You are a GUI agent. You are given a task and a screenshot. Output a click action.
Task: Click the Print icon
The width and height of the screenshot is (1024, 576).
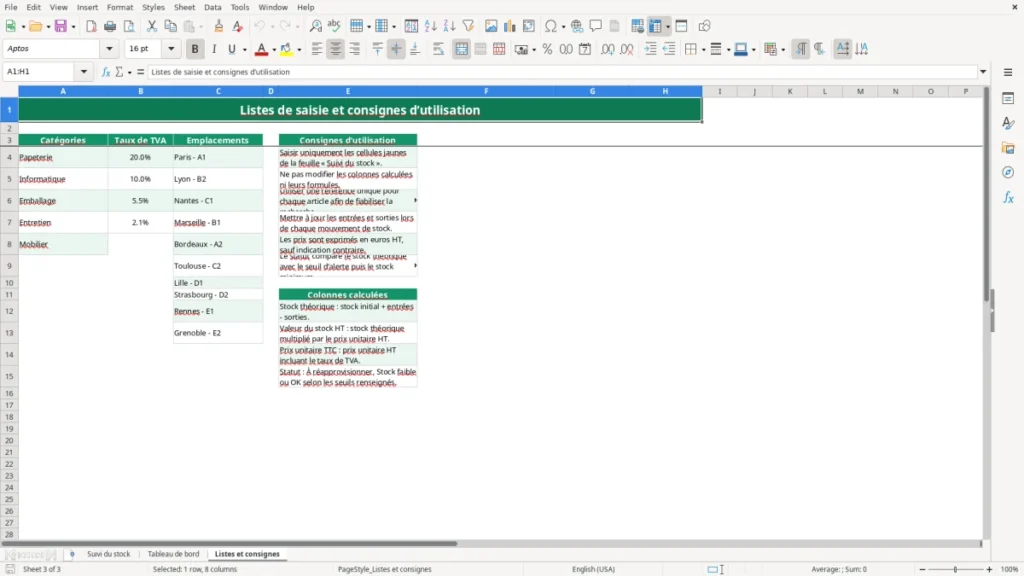pyautogui.click(x=110, y=26)
